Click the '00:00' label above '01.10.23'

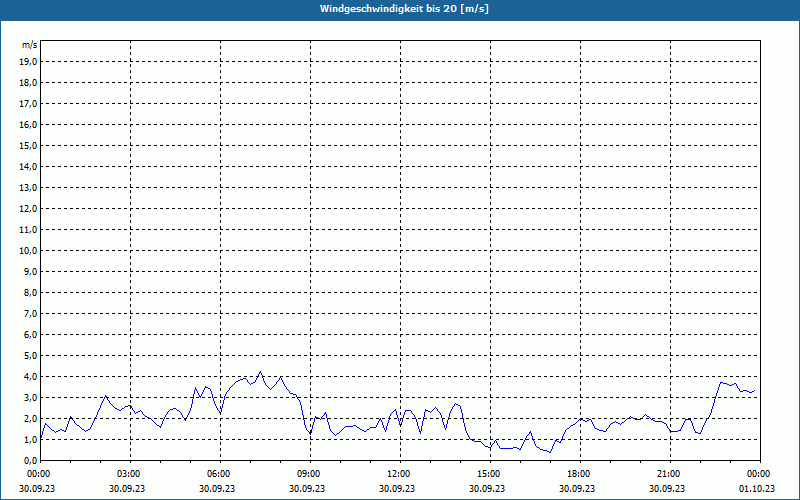point(760,474)
